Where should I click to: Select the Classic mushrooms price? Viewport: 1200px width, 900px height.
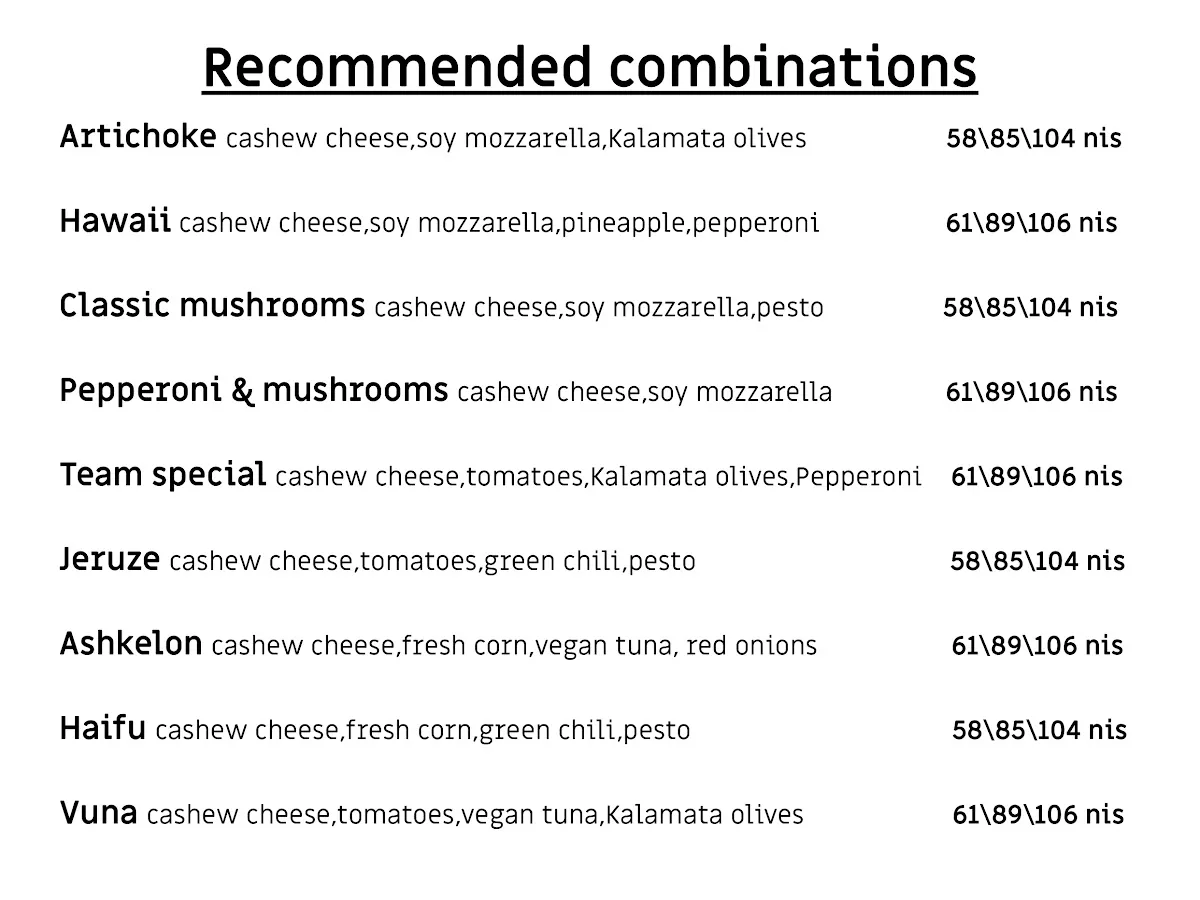1030,307
